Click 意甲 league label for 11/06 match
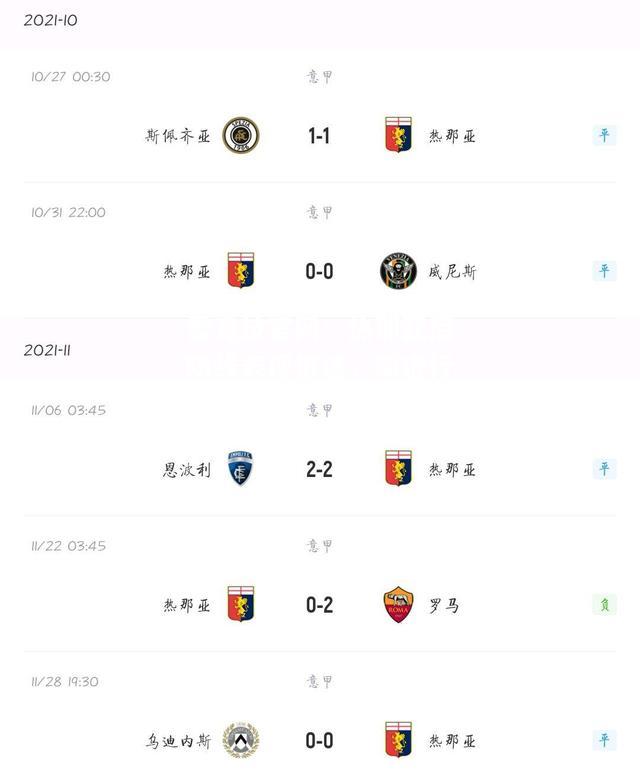Viewport: 640px width, 778px height. point(320,410)
